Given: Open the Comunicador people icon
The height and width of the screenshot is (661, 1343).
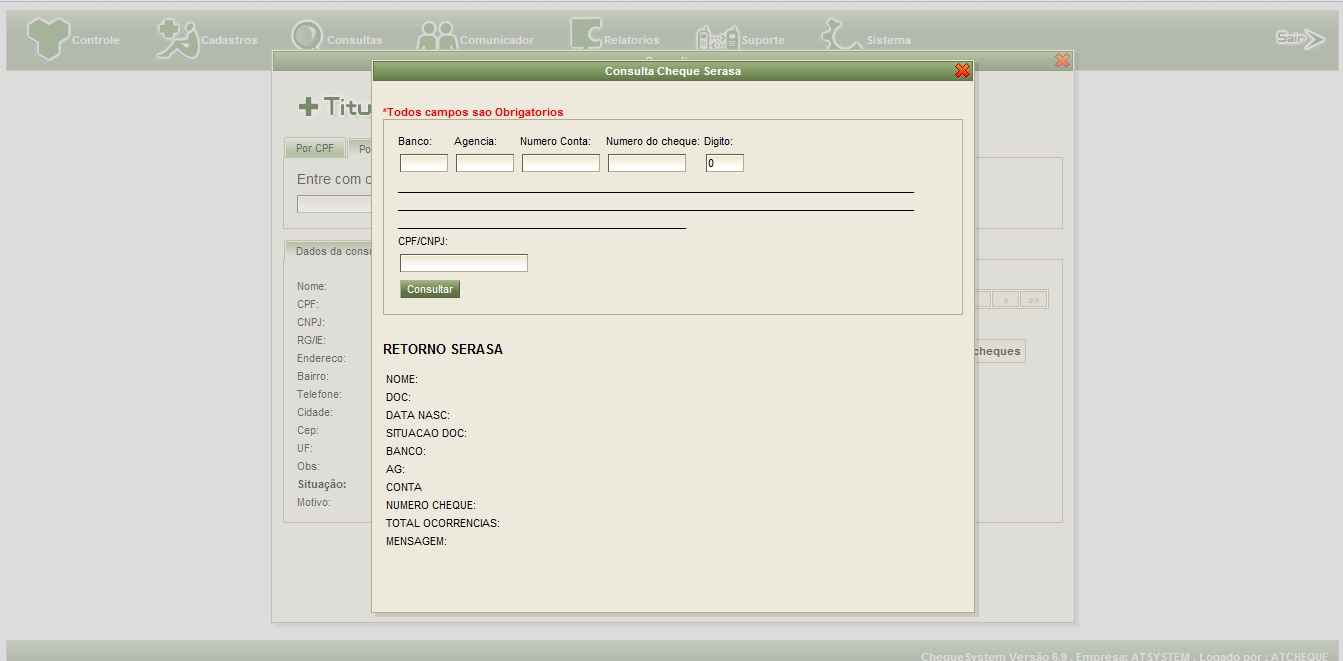Looking at the screenshot, I should coord(437,37).
